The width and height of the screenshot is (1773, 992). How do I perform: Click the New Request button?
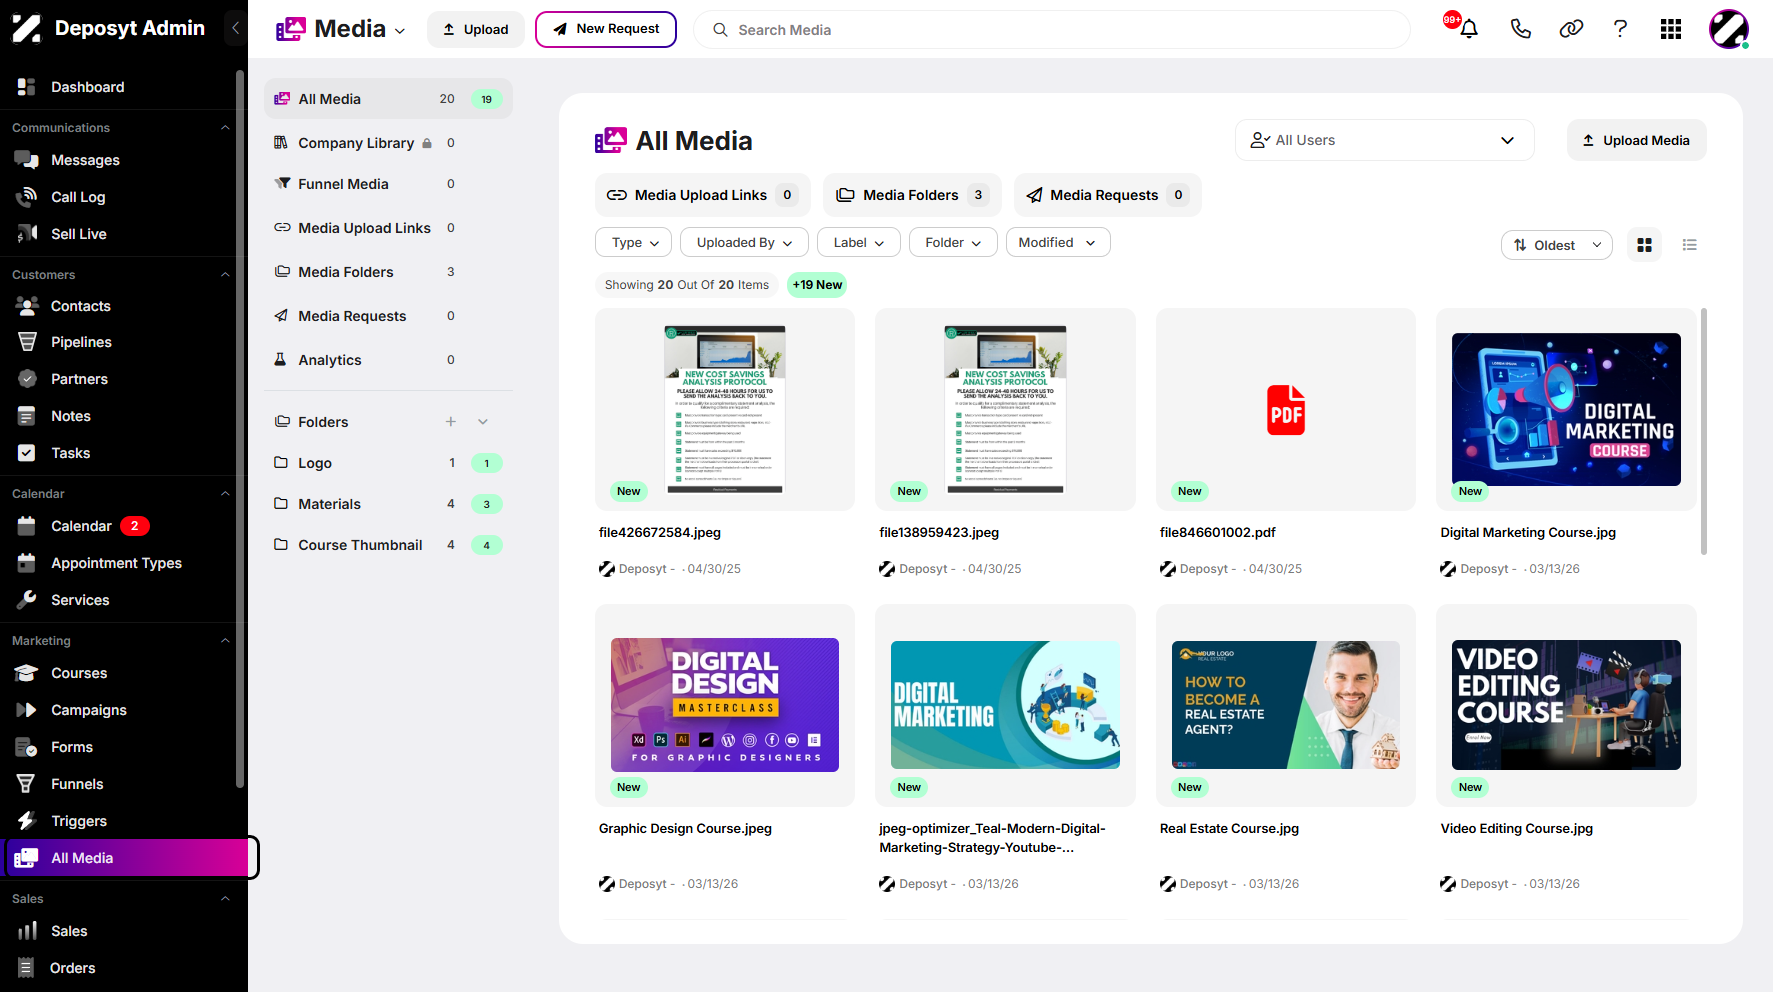coord(606,29)
